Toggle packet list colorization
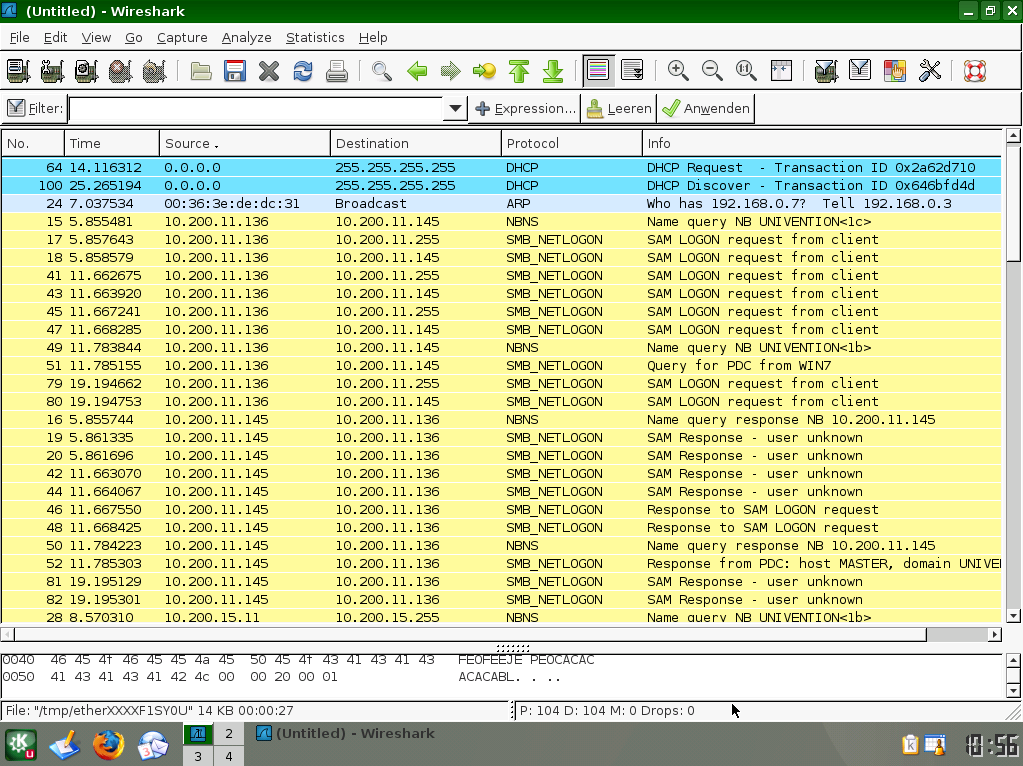The image size is (1023, 766). (598, 71)
